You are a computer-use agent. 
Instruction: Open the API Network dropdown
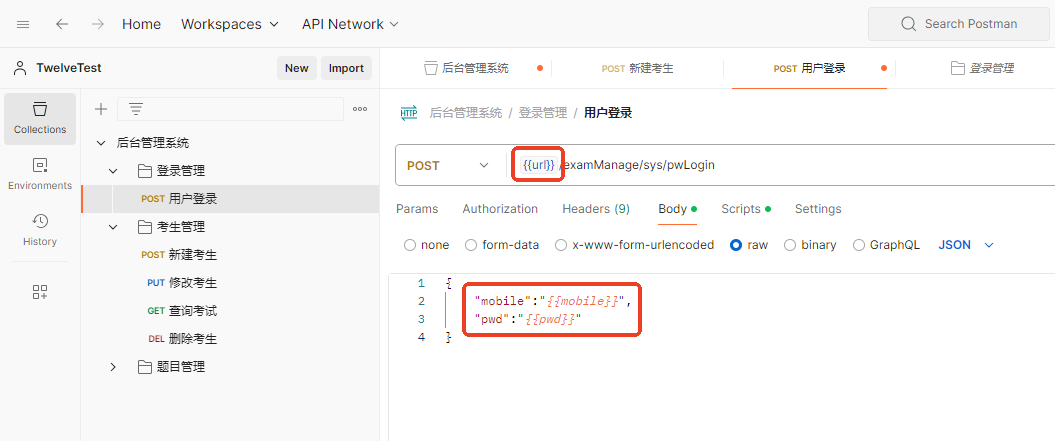(351, 24)
